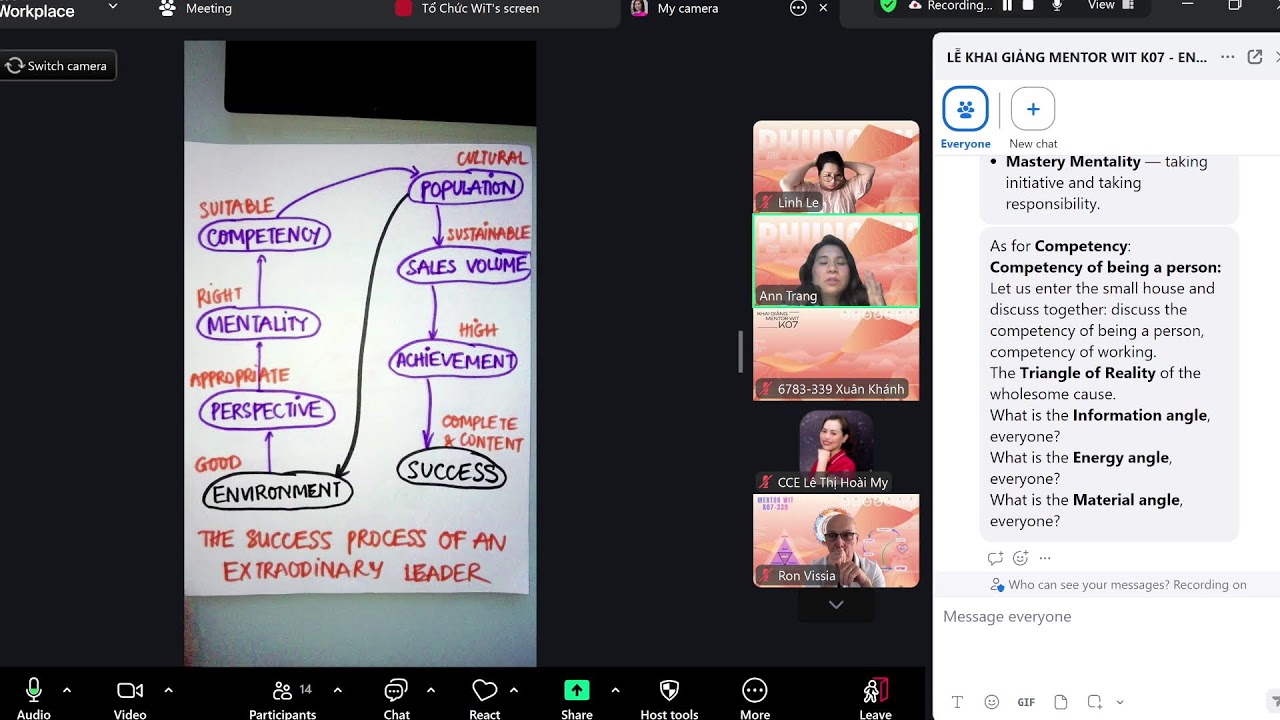Viewport: 1280px width, 720px height.
Task: Expand React options caret
Action: 514,690
